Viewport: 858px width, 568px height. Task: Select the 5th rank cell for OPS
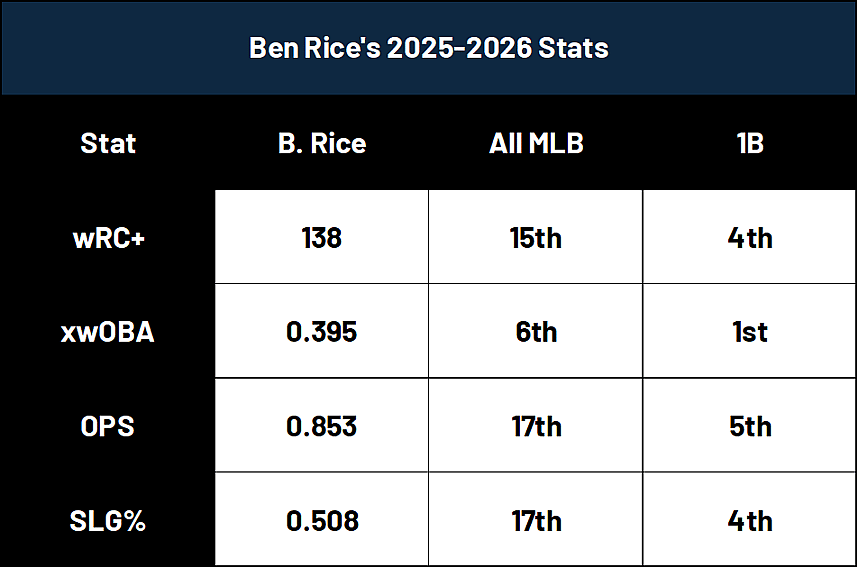pos(750,426)
